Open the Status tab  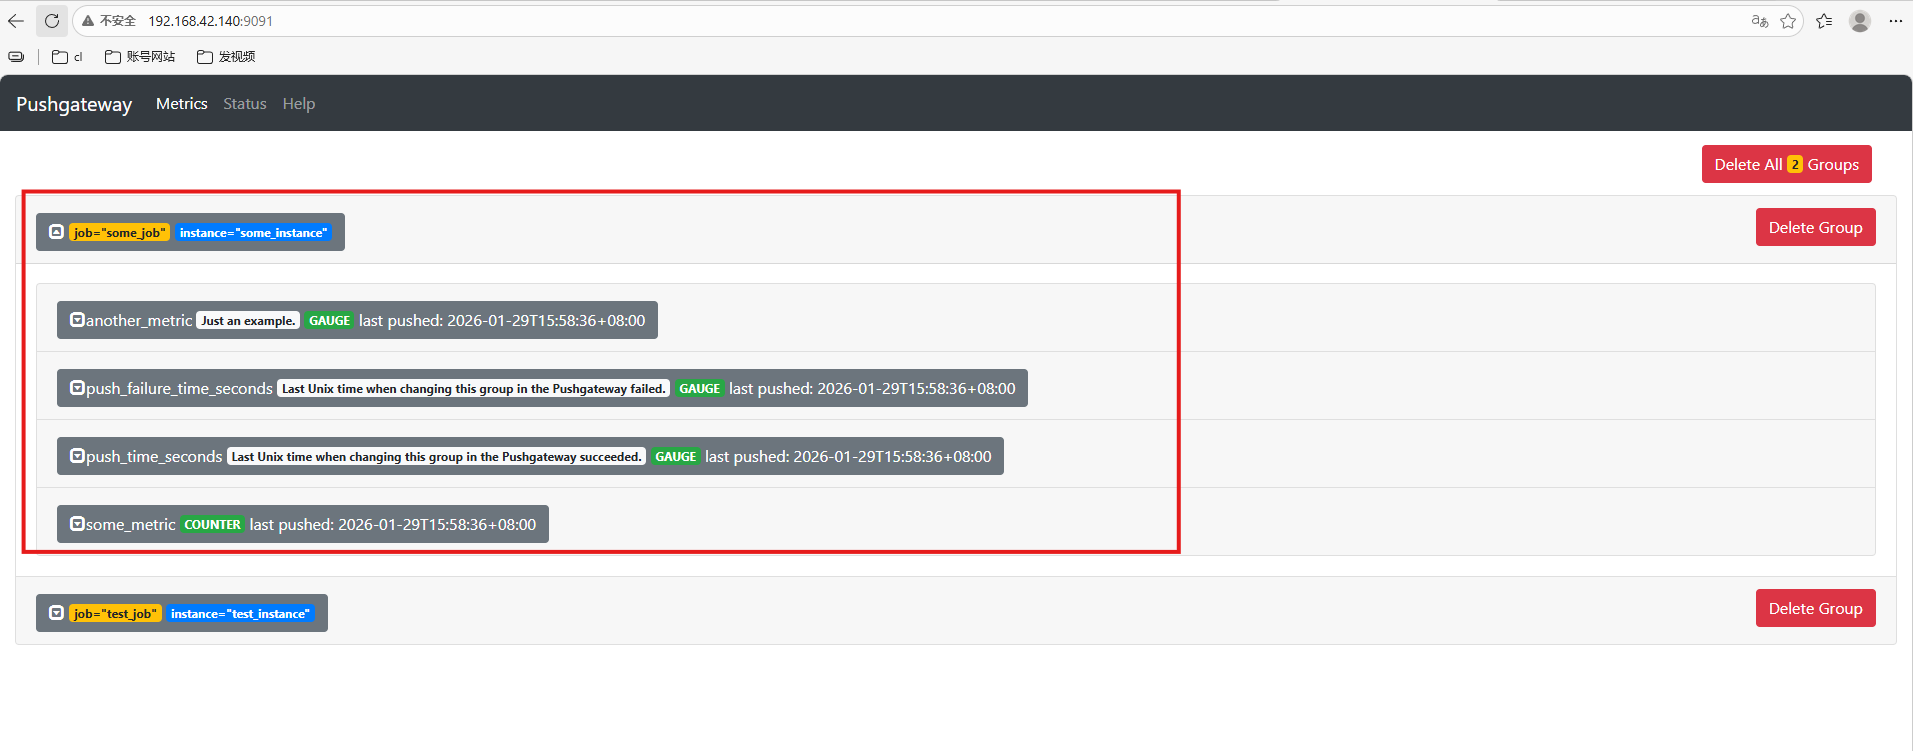[244, 104]
